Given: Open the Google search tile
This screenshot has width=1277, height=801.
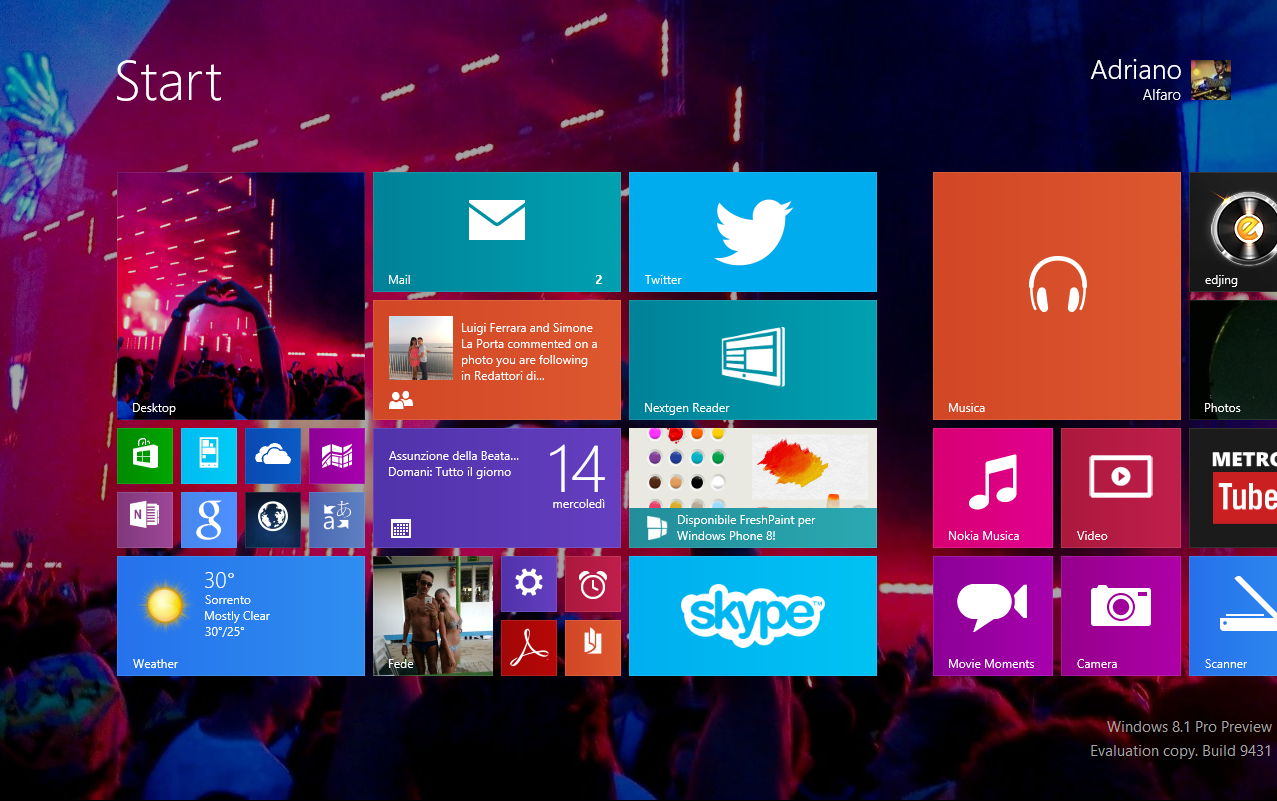Looking at the screenshot, I should [x=209, y=520].
